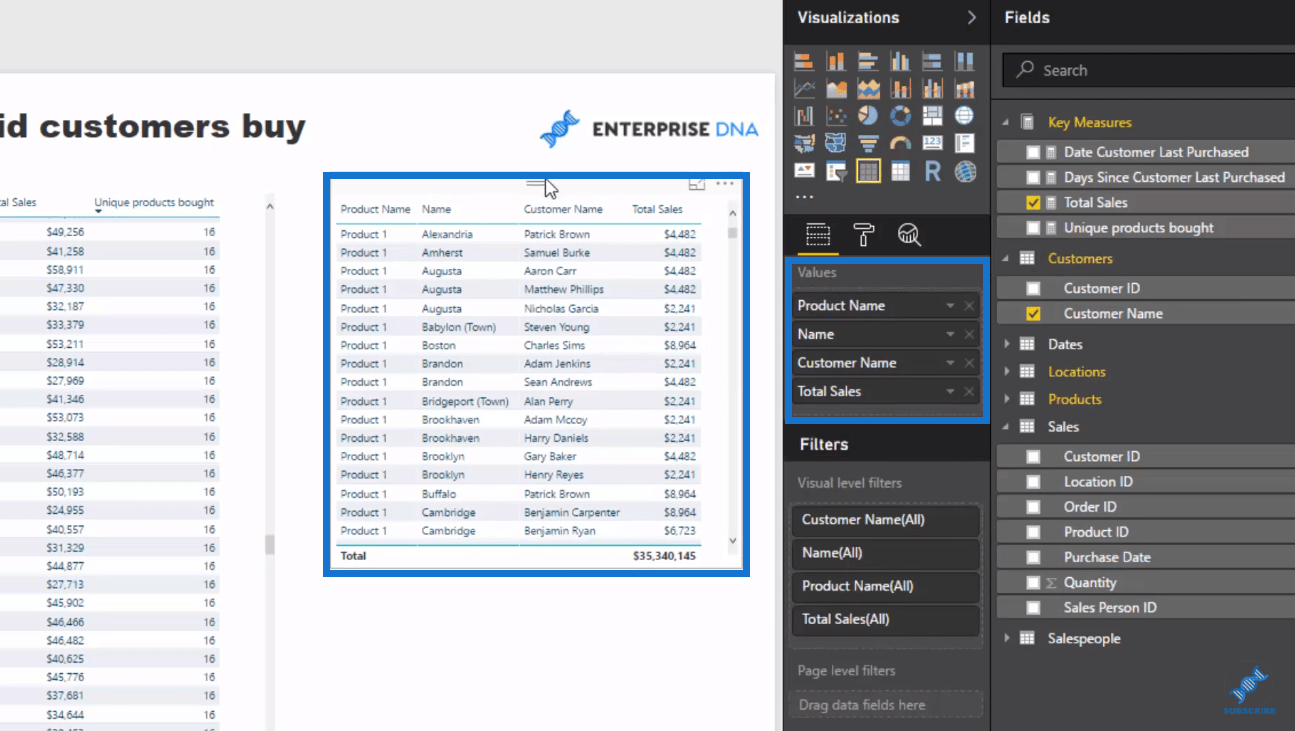Select the stacked bar chart visualization
This screenshot has height=731, width=1295.
click(804, 62)
